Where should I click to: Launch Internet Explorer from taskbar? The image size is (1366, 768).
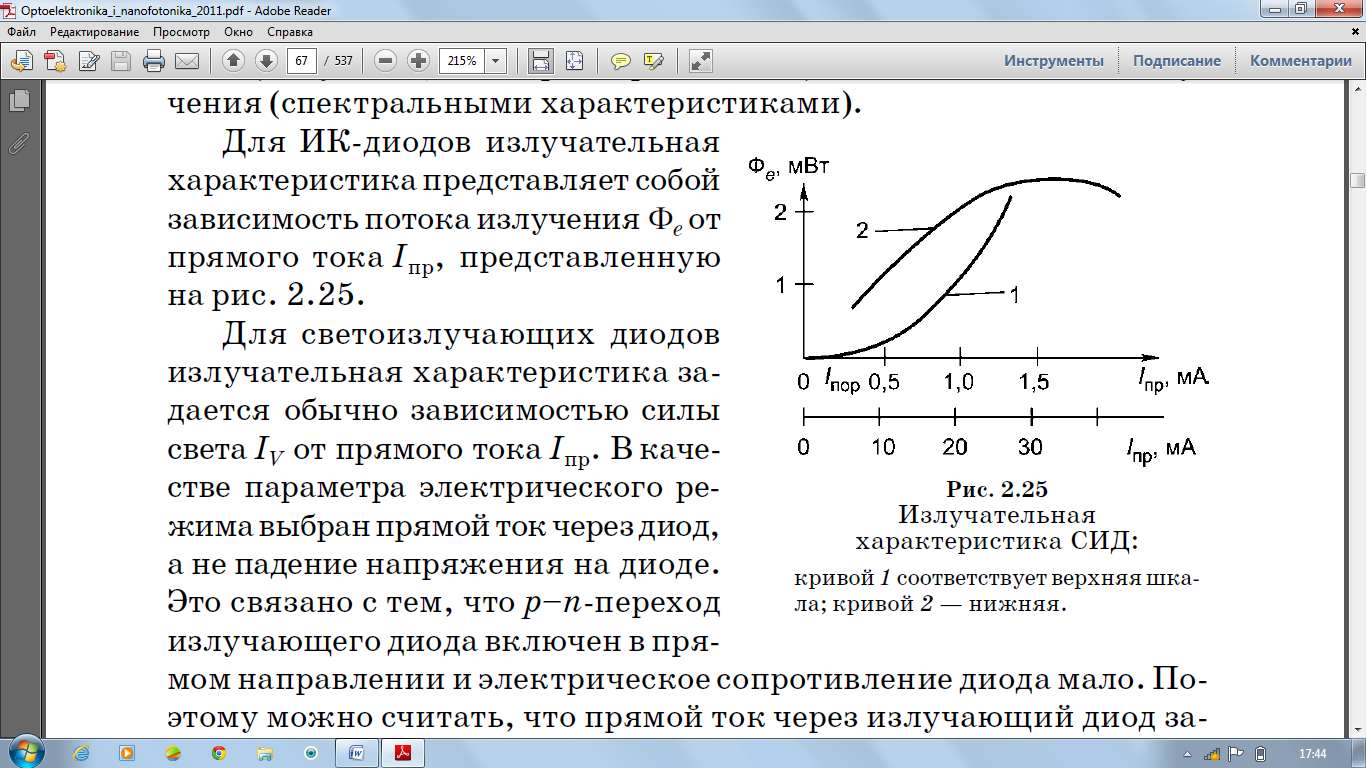82,753
